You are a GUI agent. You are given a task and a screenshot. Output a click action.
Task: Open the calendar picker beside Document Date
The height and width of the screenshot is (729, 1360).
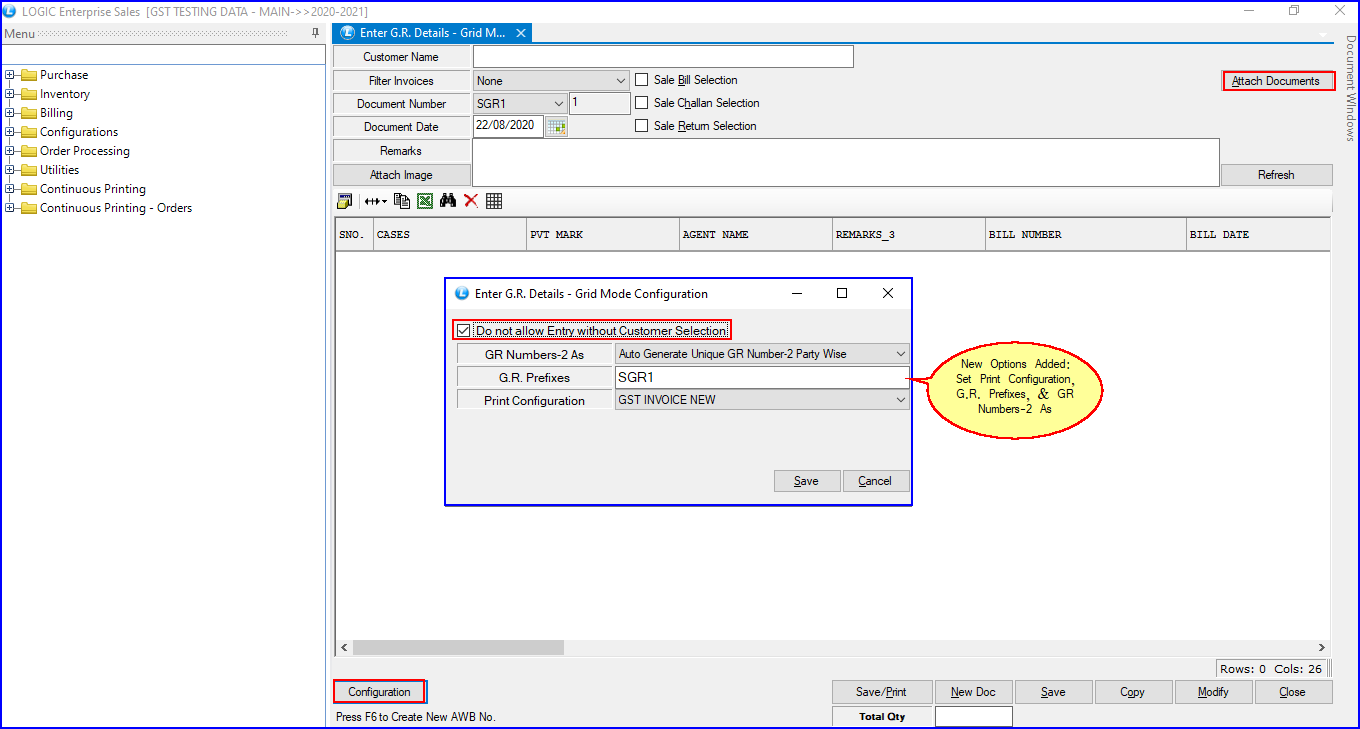point(556,127)
